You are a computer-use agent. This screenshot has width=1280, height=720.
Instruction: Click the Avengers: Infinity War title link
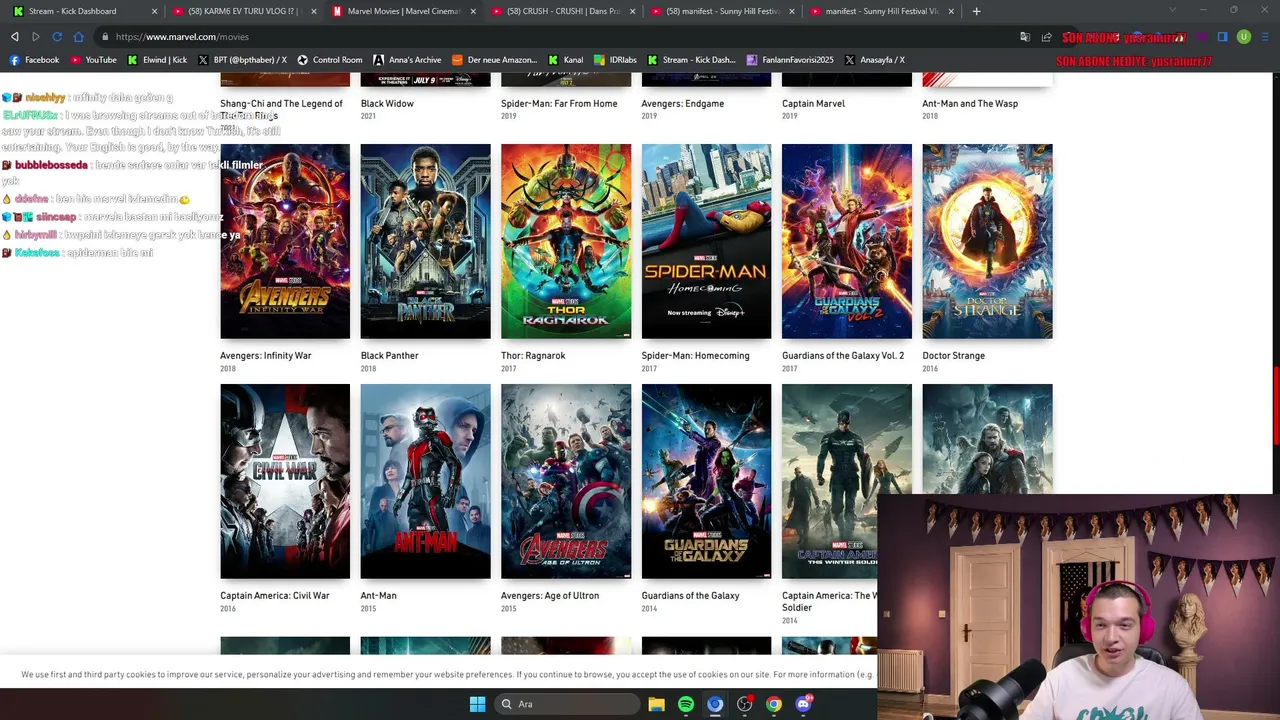pos(266,356)
